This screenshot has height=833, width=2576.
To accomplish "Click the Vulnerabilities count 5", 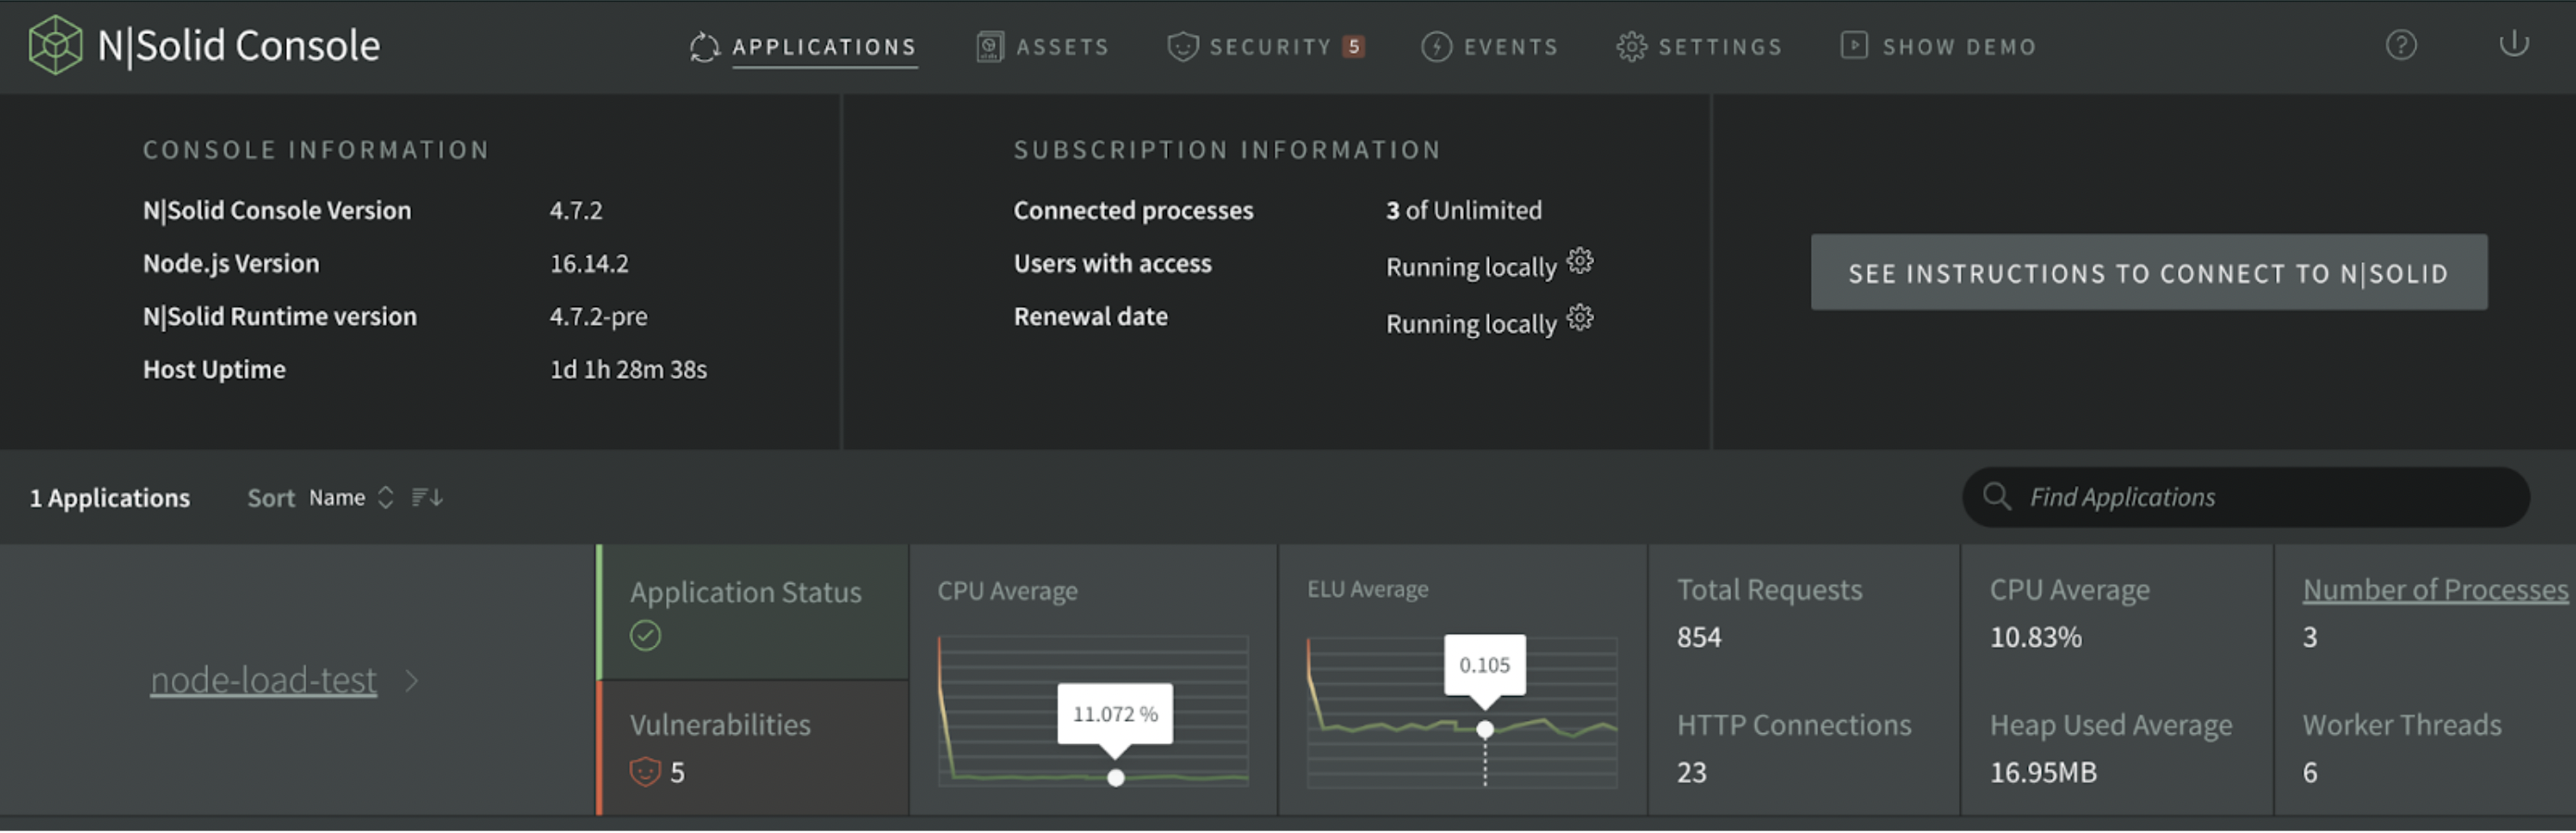I will tap(678, 773).
